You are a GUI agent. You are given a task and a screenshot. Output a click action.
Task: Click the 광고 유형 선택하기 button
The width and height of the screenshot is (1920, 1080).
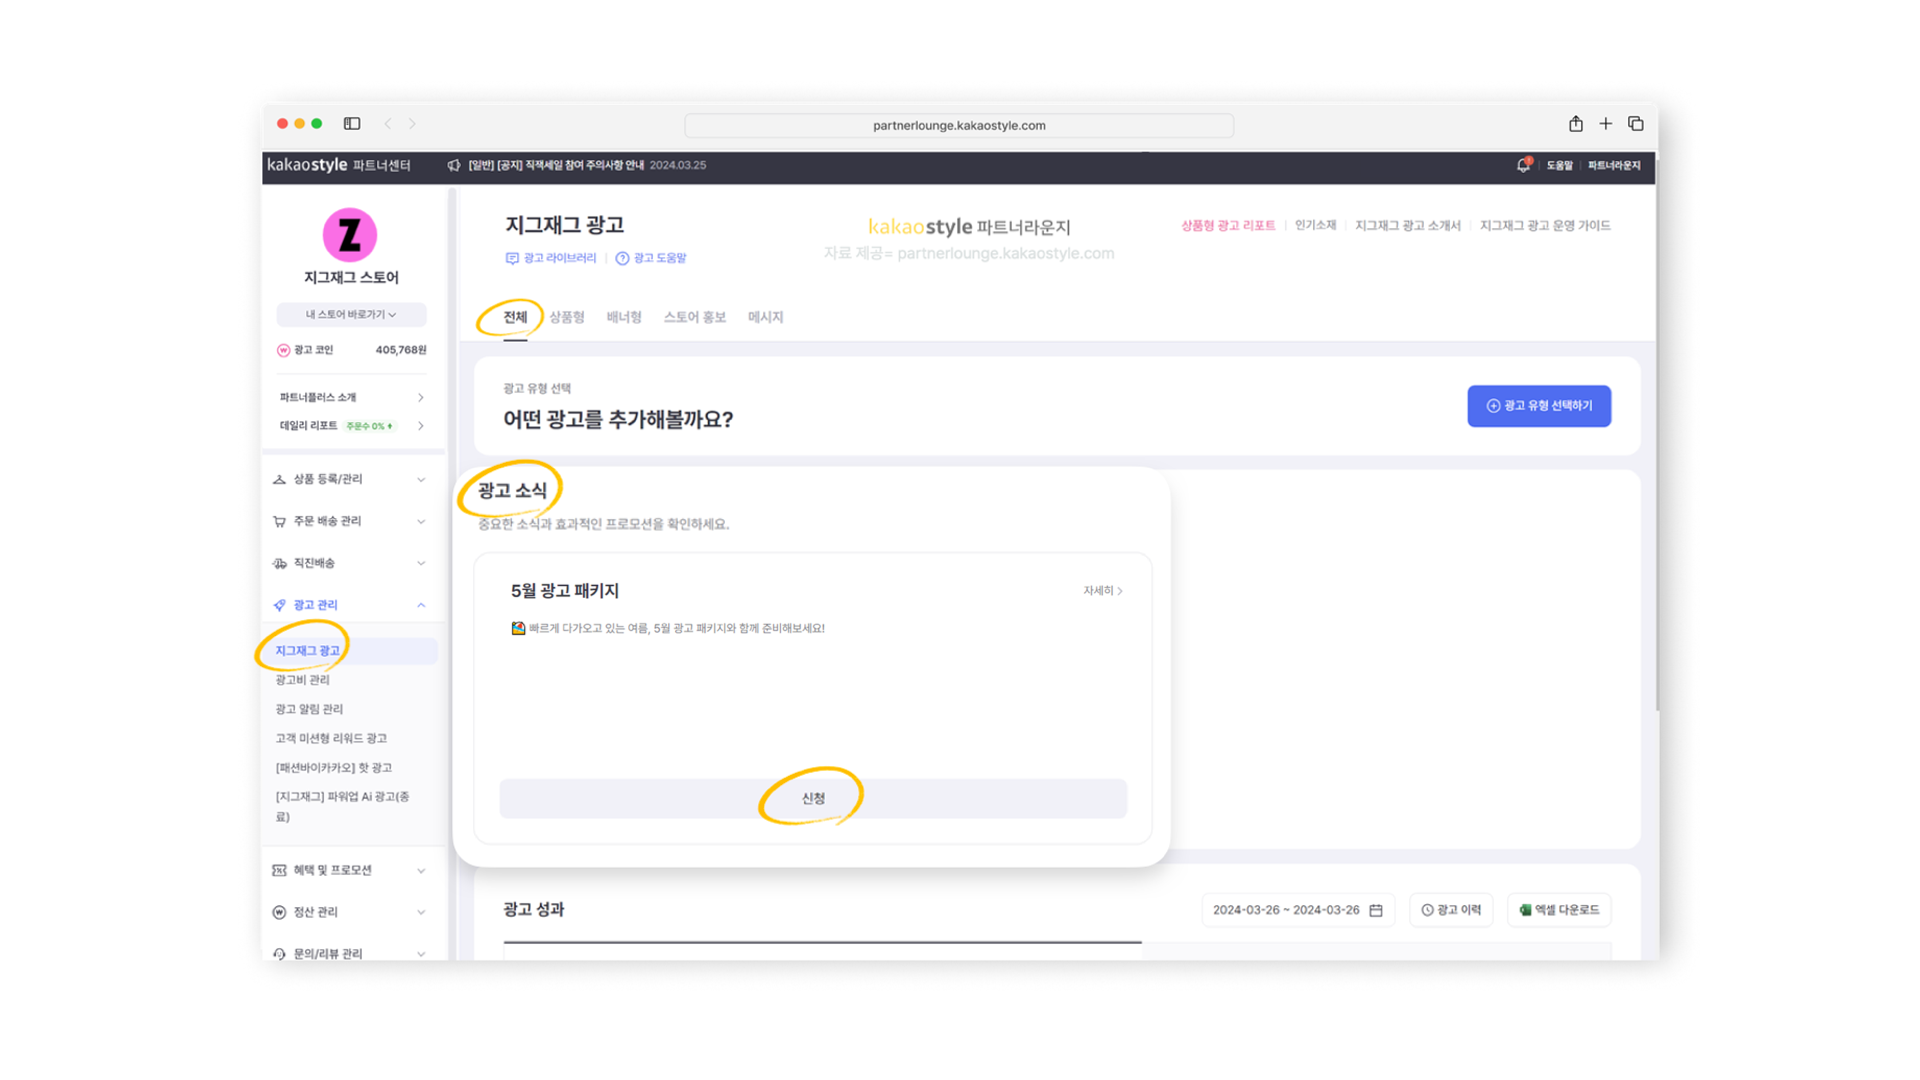1539,406
